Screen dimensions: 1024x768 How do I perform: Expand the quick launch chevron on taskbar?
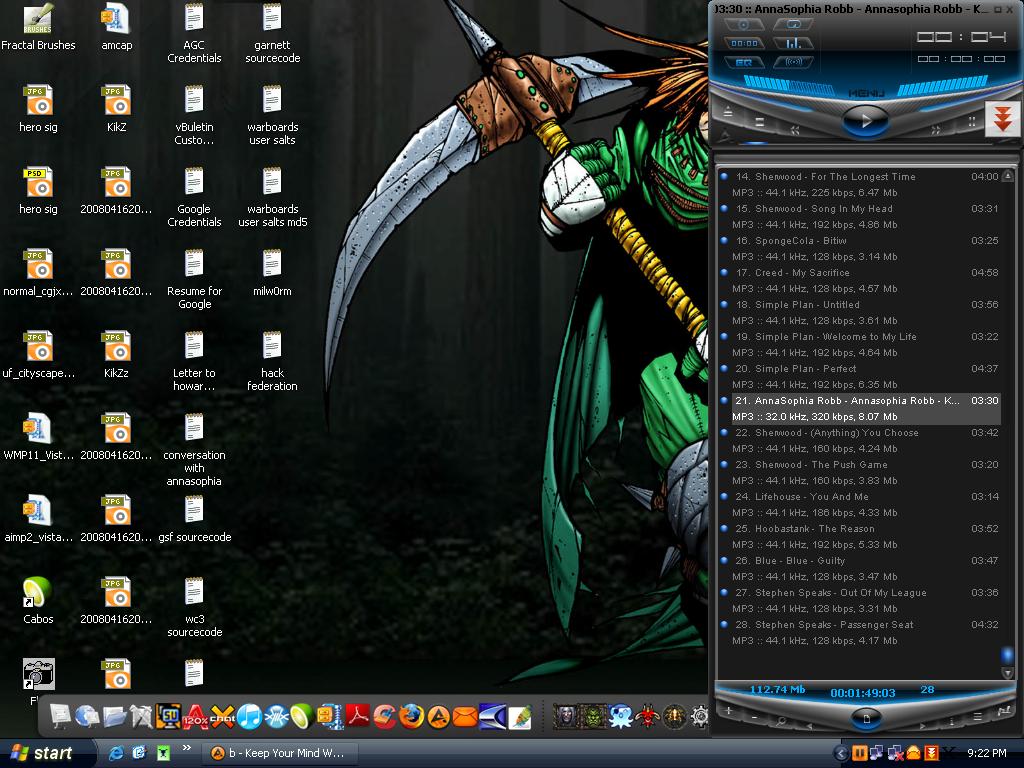186,748
